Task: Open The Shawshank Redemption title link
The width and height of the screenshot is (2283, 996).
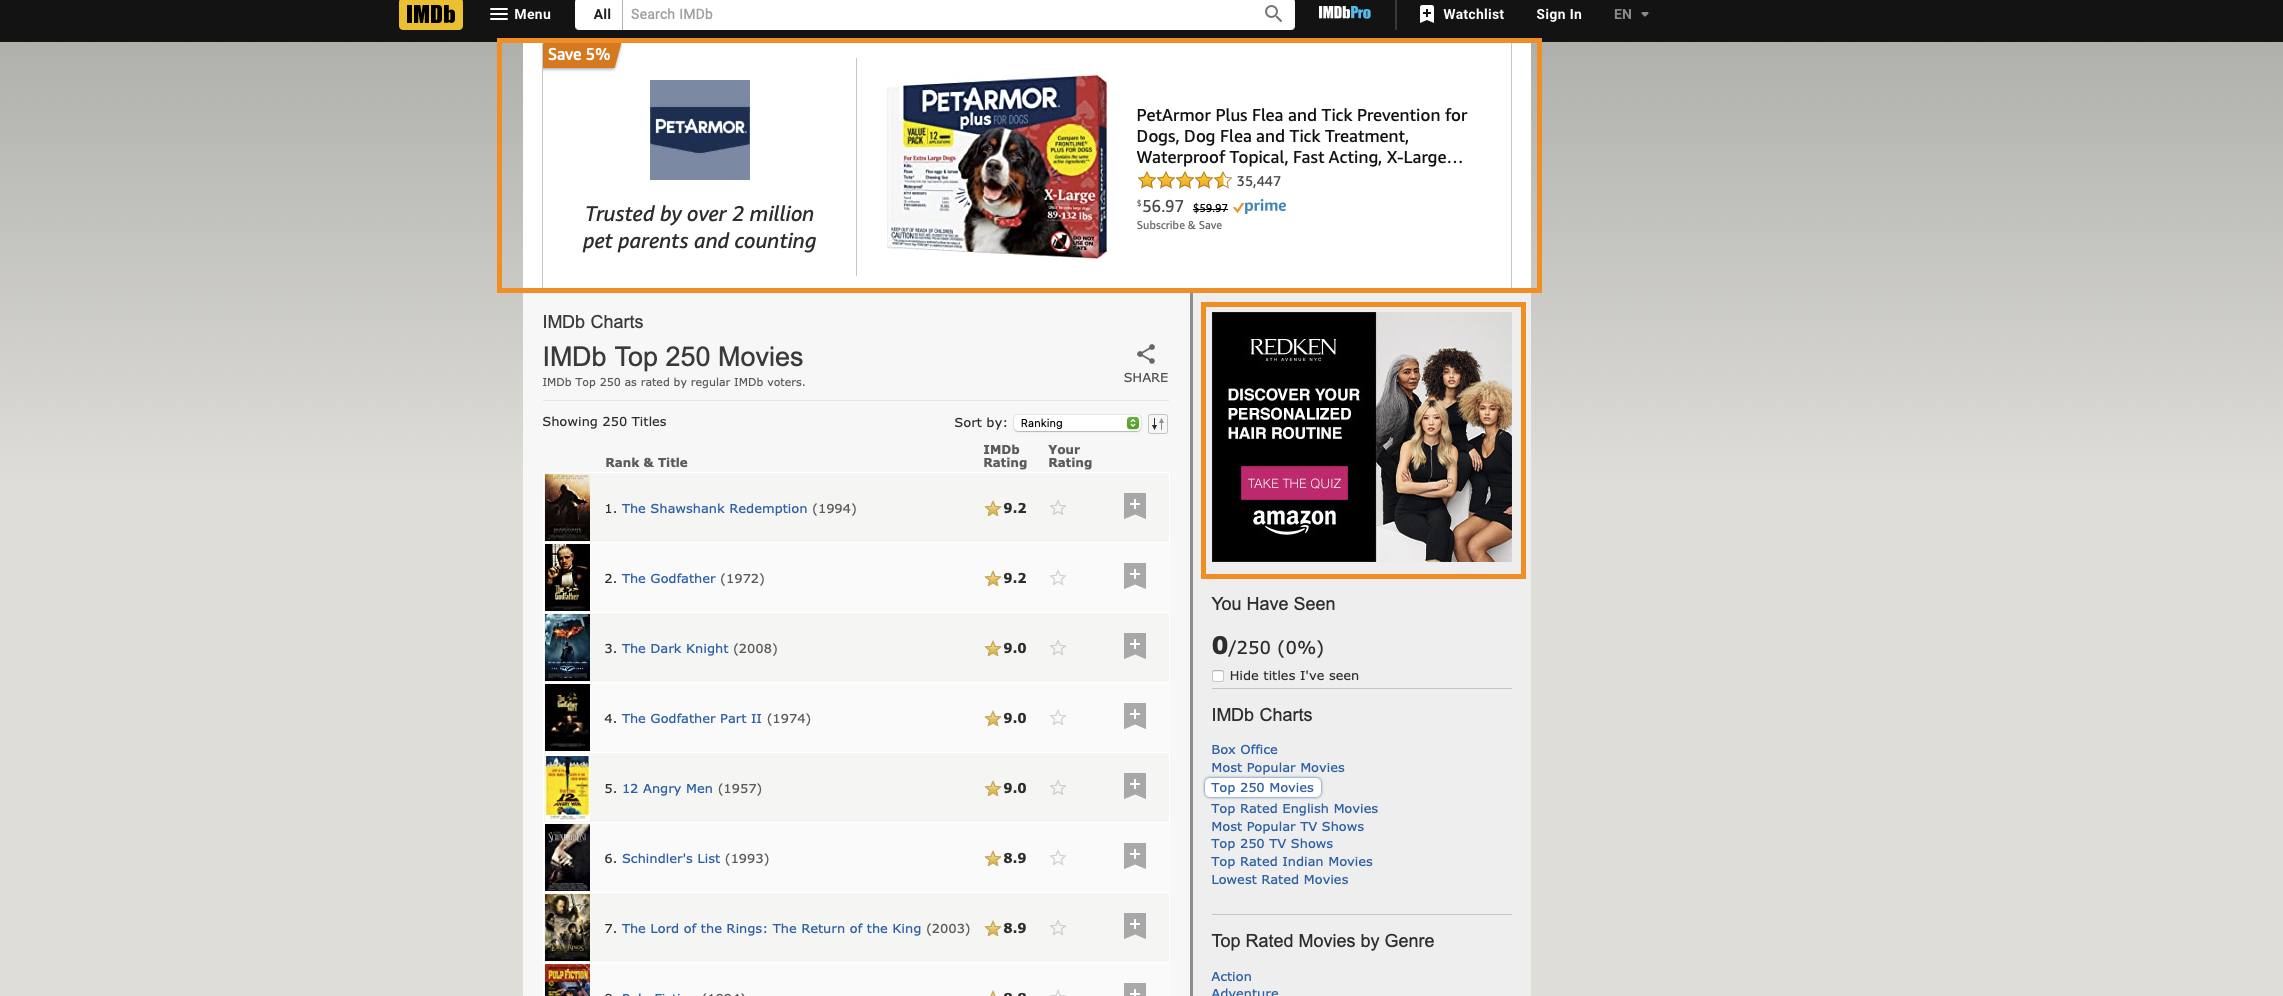Action: pos(714,508)
